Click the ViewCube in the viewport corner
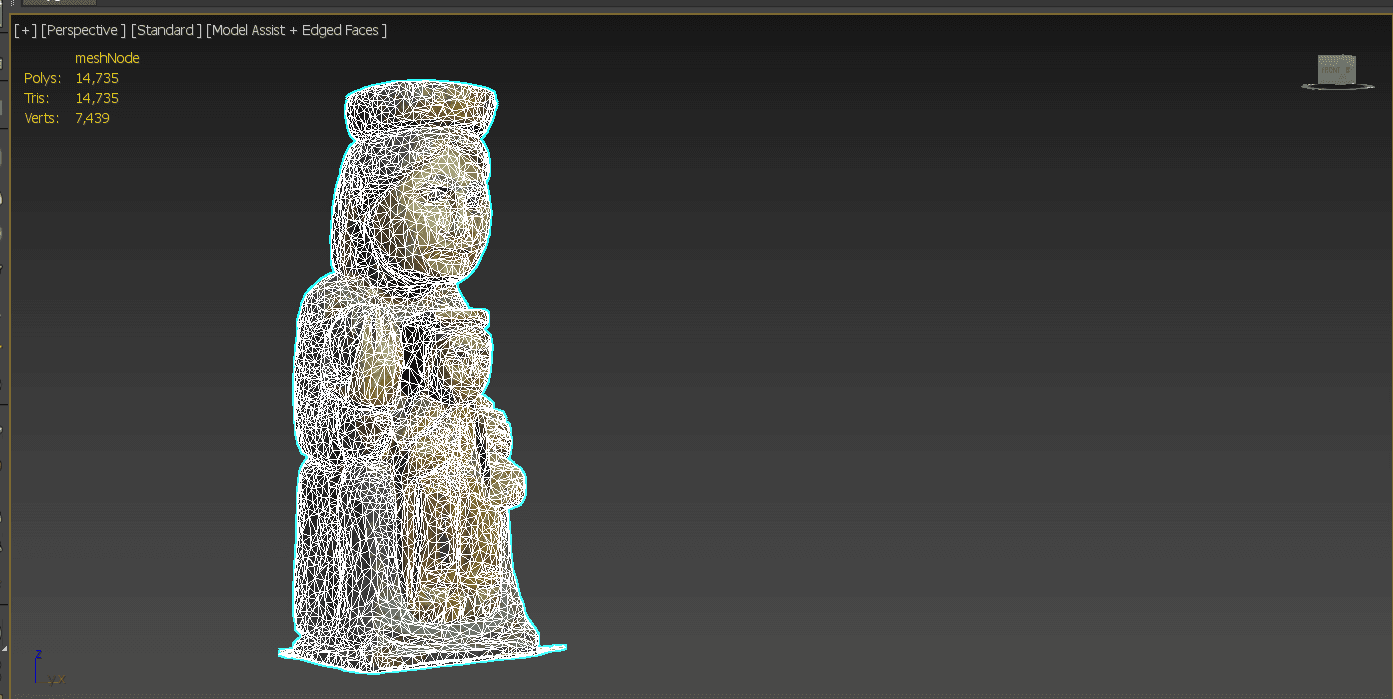The height and width of the screenshot is (699, 1393). [1336, 71]
